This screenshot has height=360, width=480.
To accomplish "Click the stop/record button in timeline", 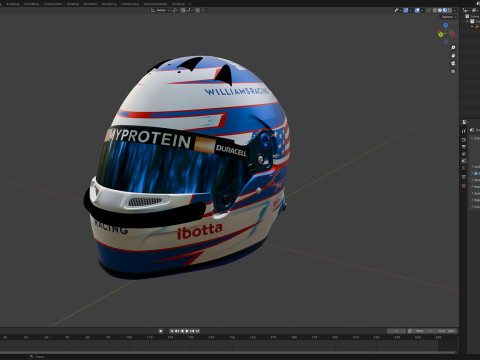I will pyautogui.click(x=161, y=331).
